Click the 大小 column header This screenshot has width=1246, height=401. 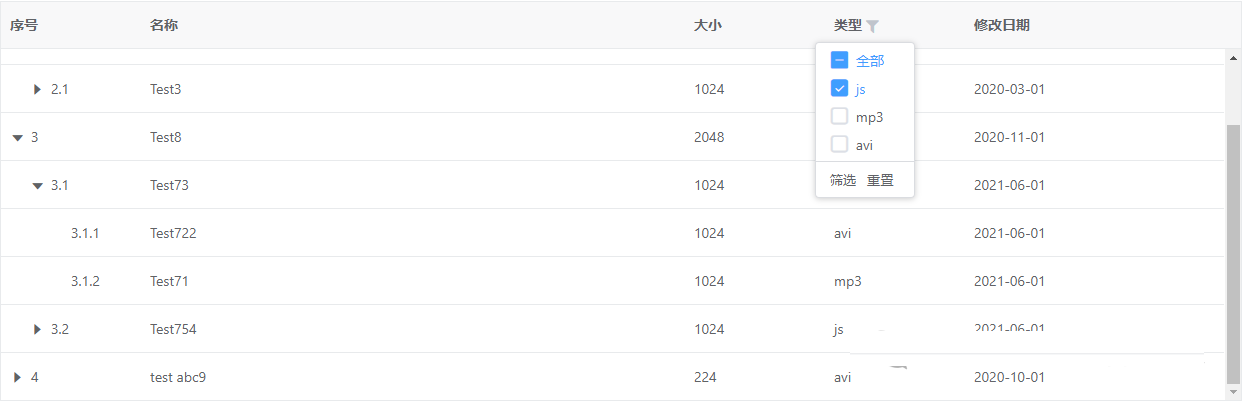click(707, 25)
